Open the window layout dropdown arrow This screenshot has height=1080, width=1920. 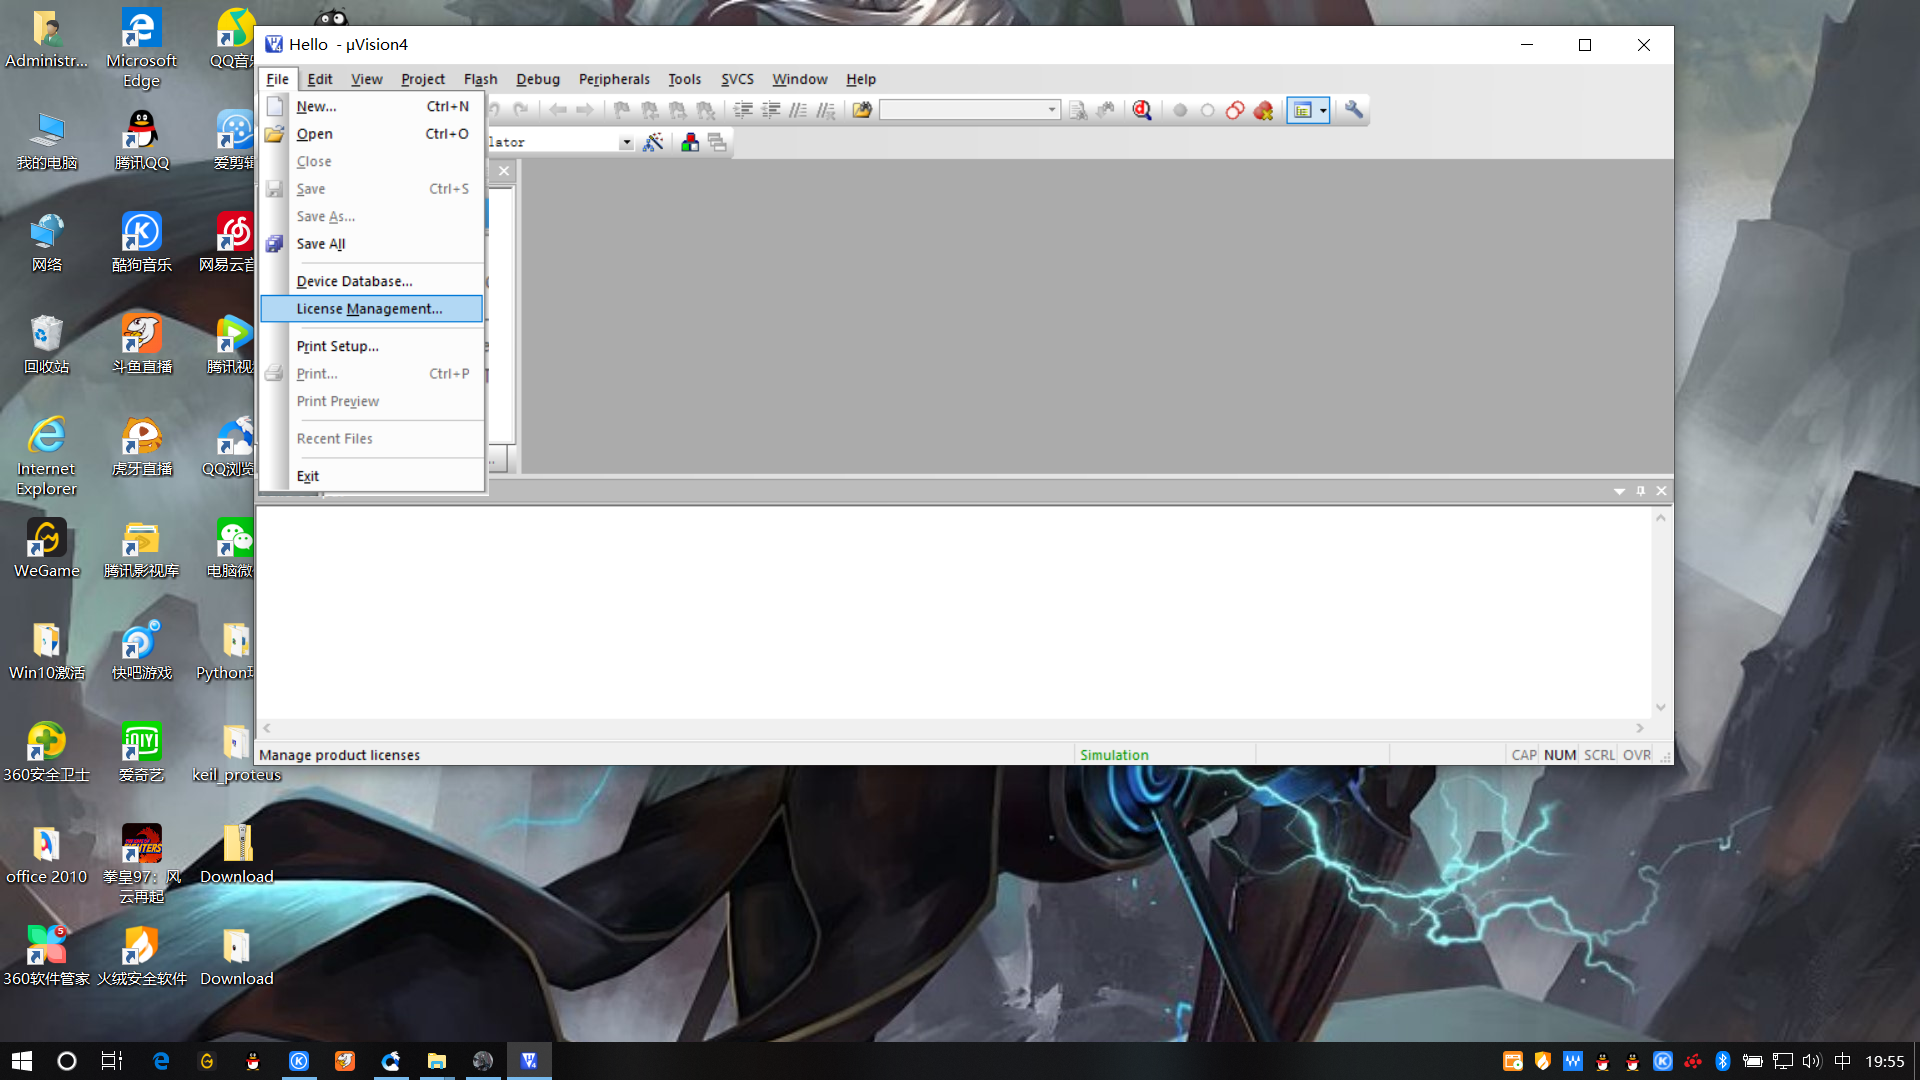(1323, 110)
